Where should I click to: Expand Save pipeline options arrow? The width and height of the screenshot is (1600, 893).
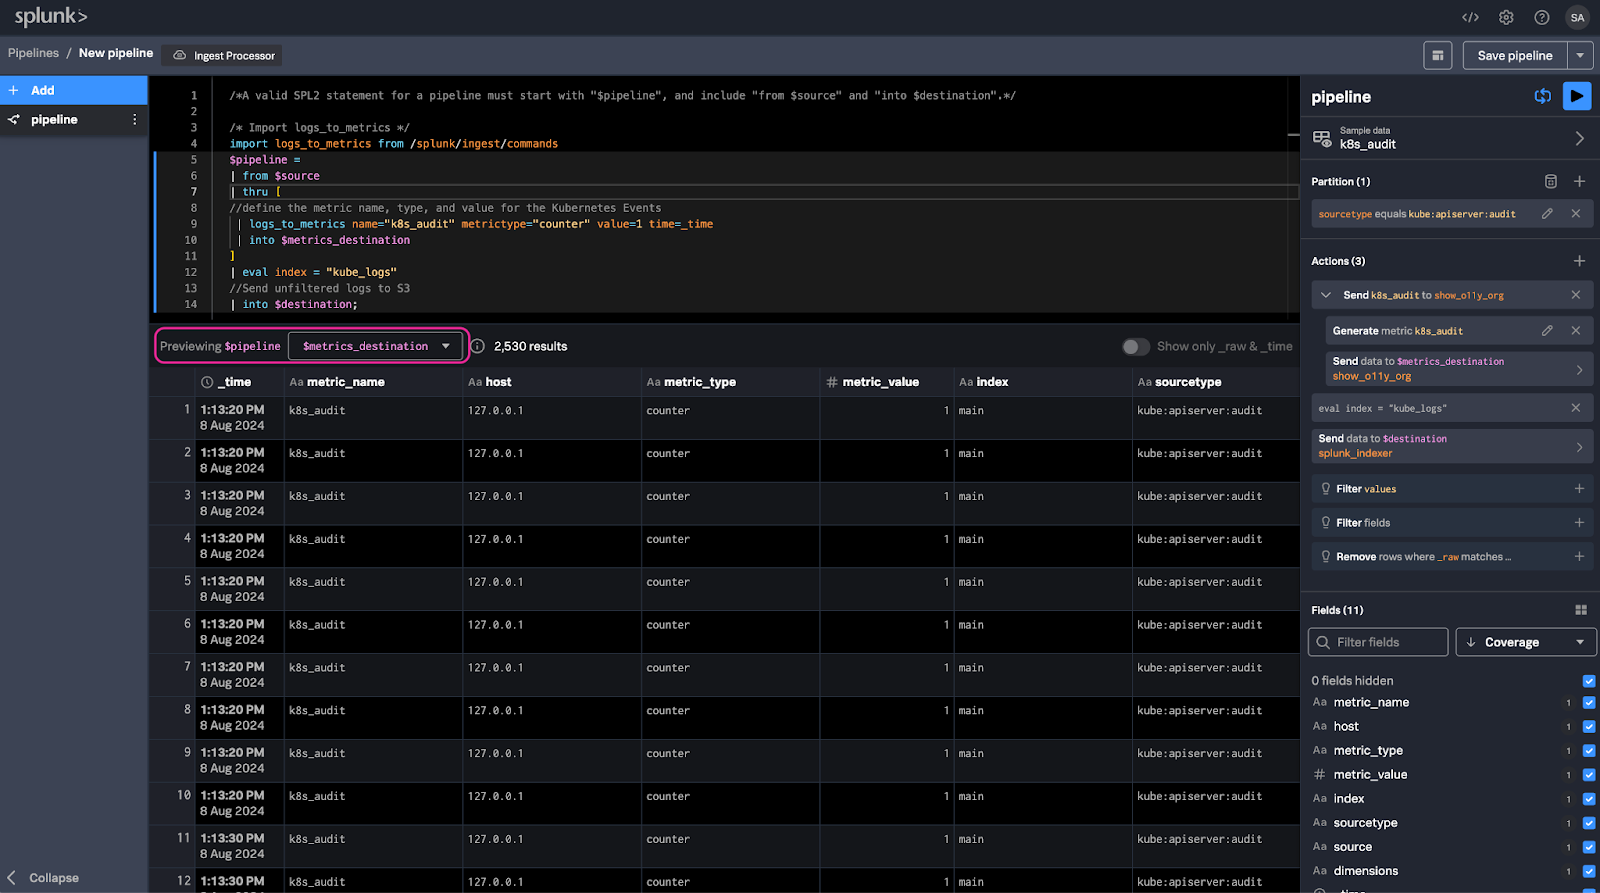tap(1580, 56)
